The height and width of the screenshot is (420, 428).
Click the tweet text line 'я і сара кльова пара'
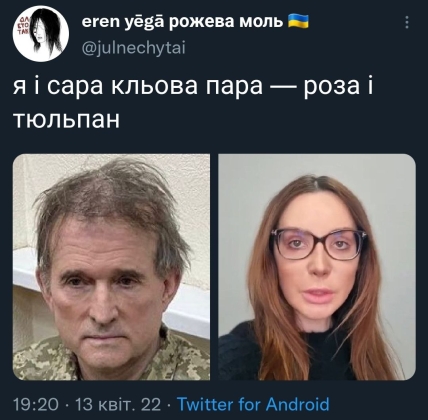tap(138, 86)
